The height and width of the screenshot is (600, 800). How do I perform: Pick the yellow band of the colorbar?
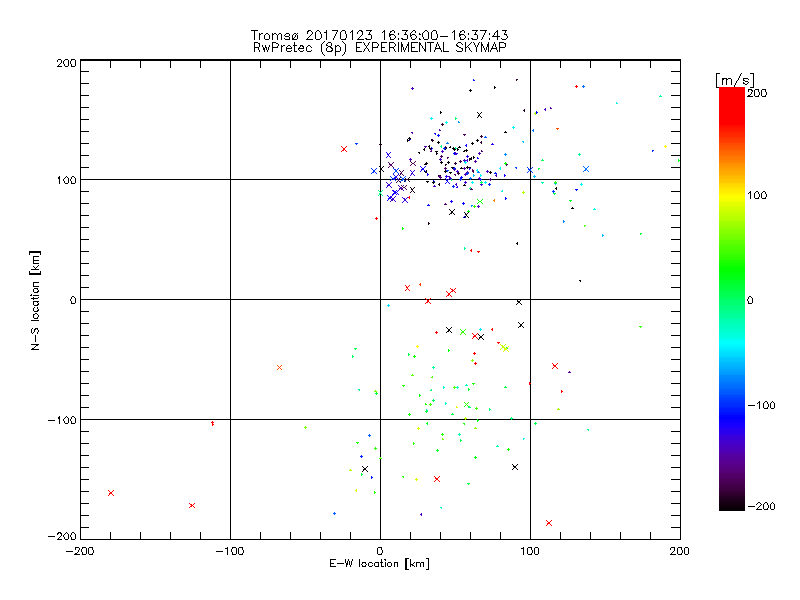point(732,197)
